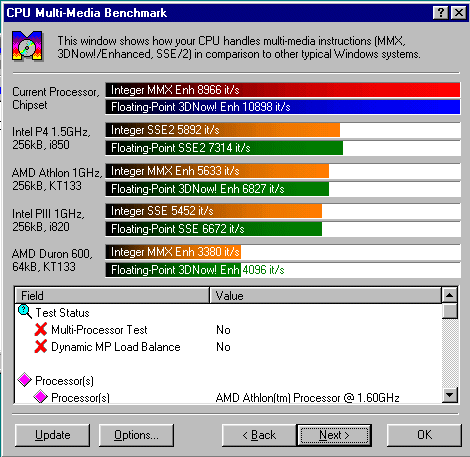
Task: Click the red Integer MMX Enh 8966 it/s bar
Action: 283,90
